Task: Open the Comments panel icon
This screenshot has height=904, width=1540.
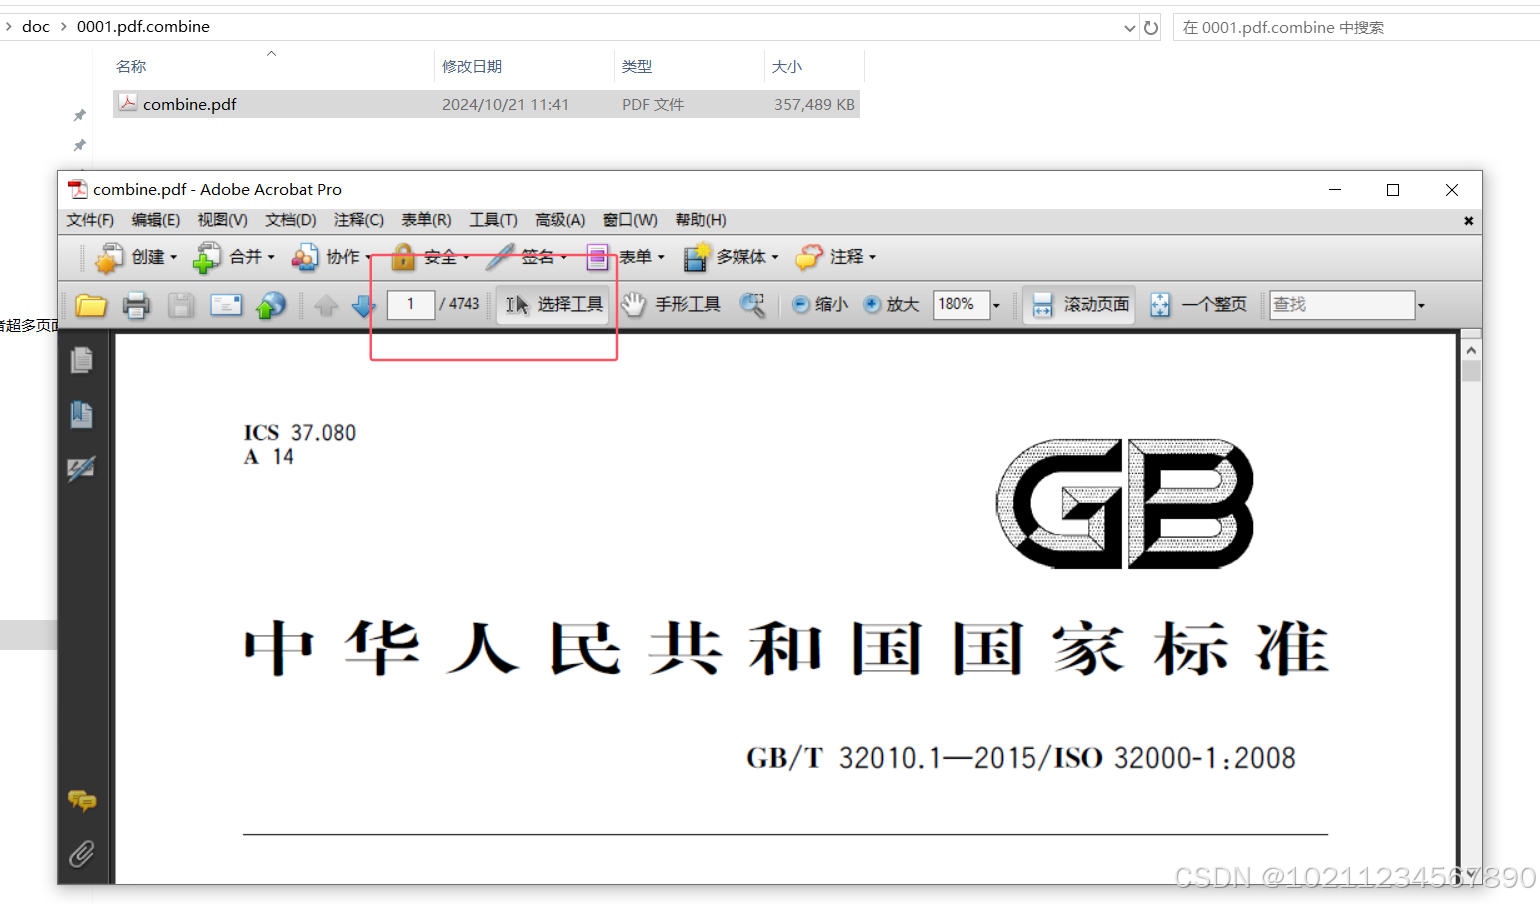Action: point(82,800)
